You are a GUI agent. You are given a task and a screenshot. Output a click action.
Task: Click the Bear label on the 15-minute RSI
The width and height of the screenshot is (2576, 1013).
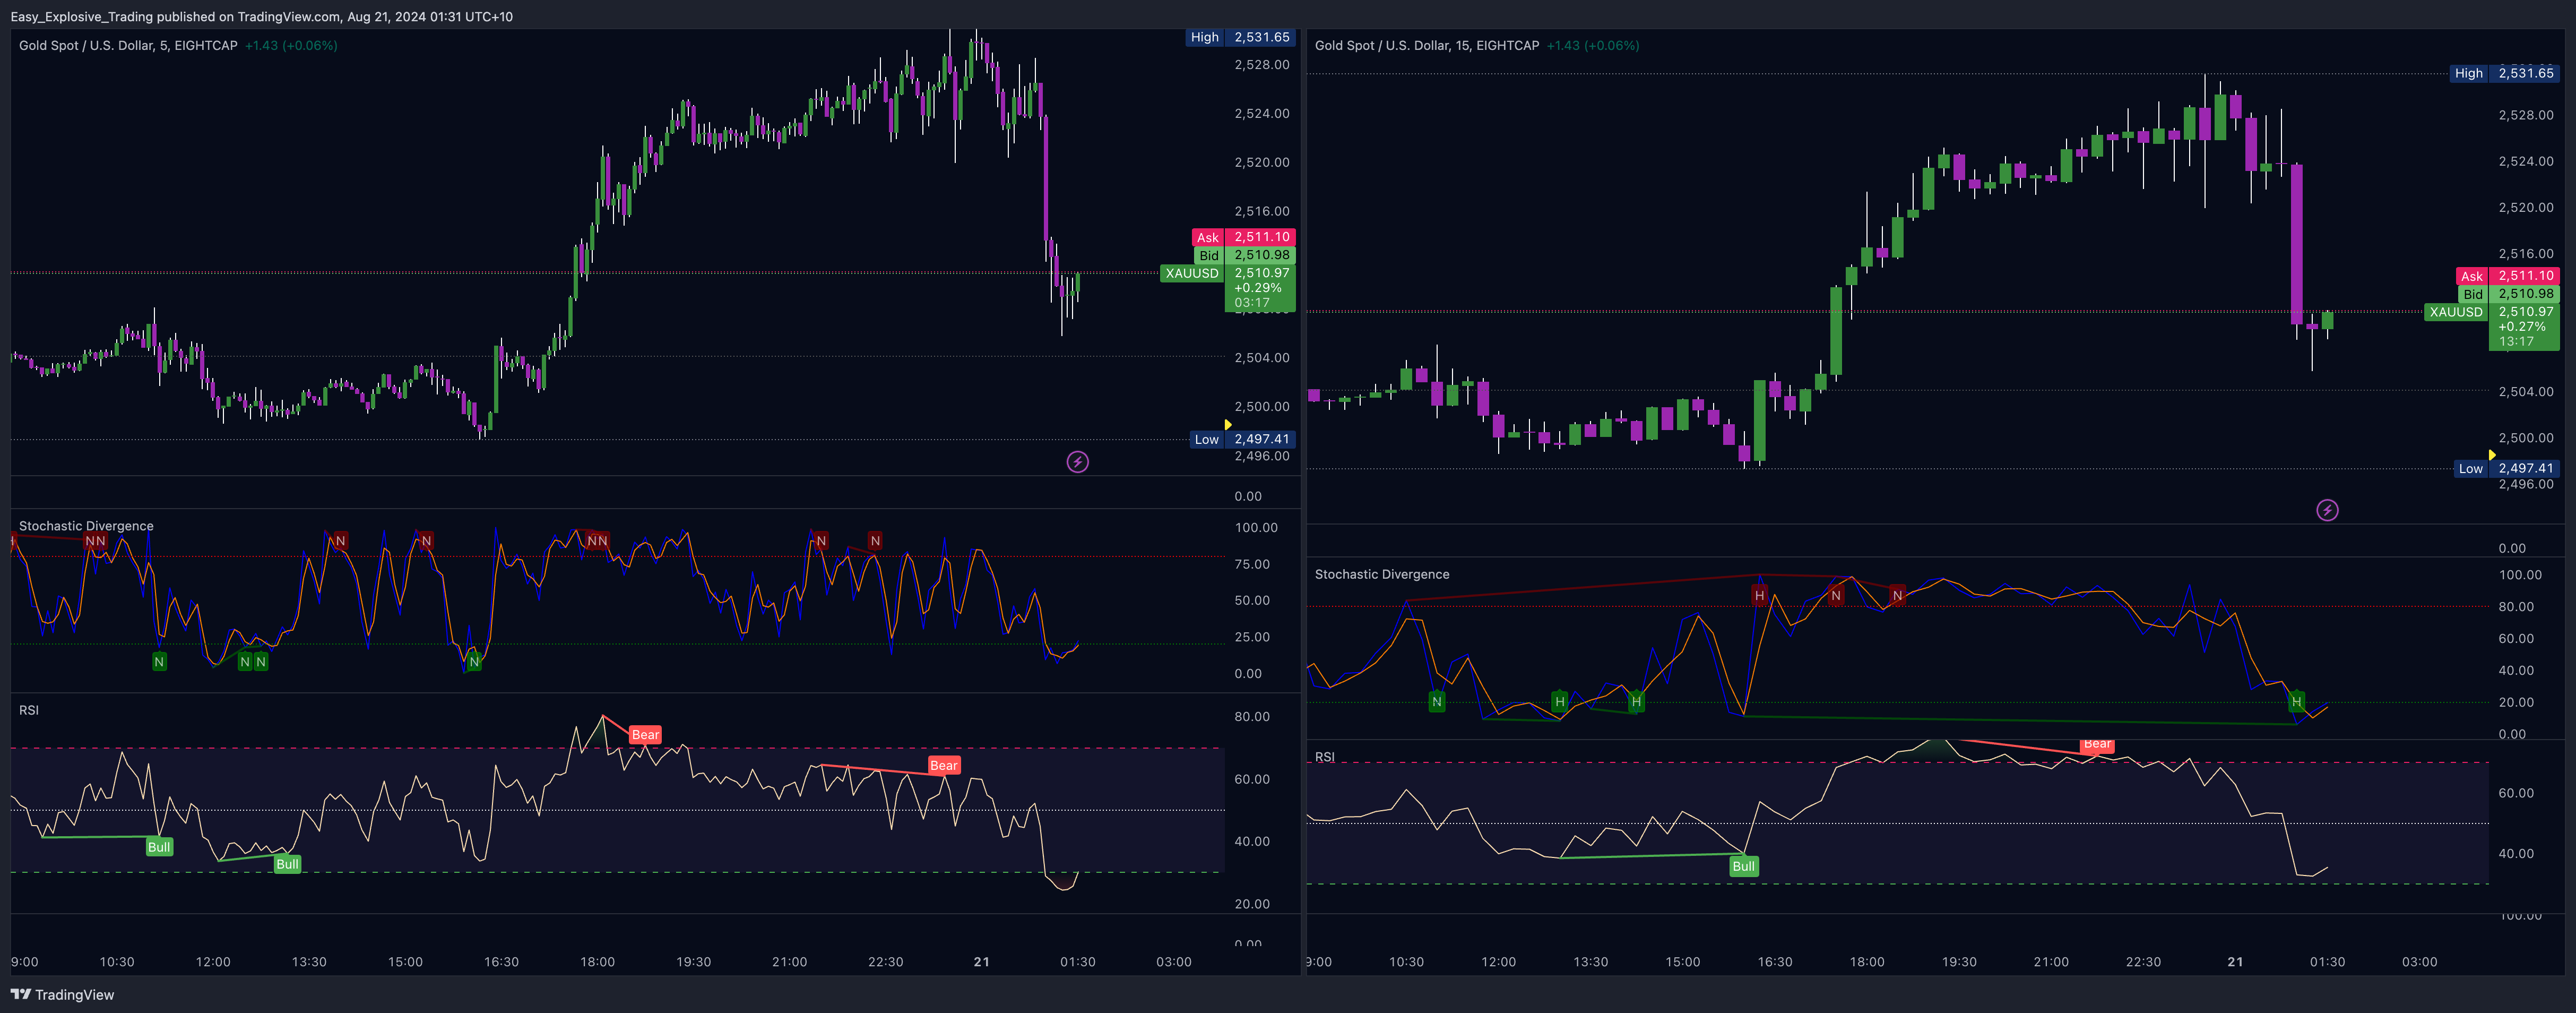pyautogui.click(x=2097, y=744)
